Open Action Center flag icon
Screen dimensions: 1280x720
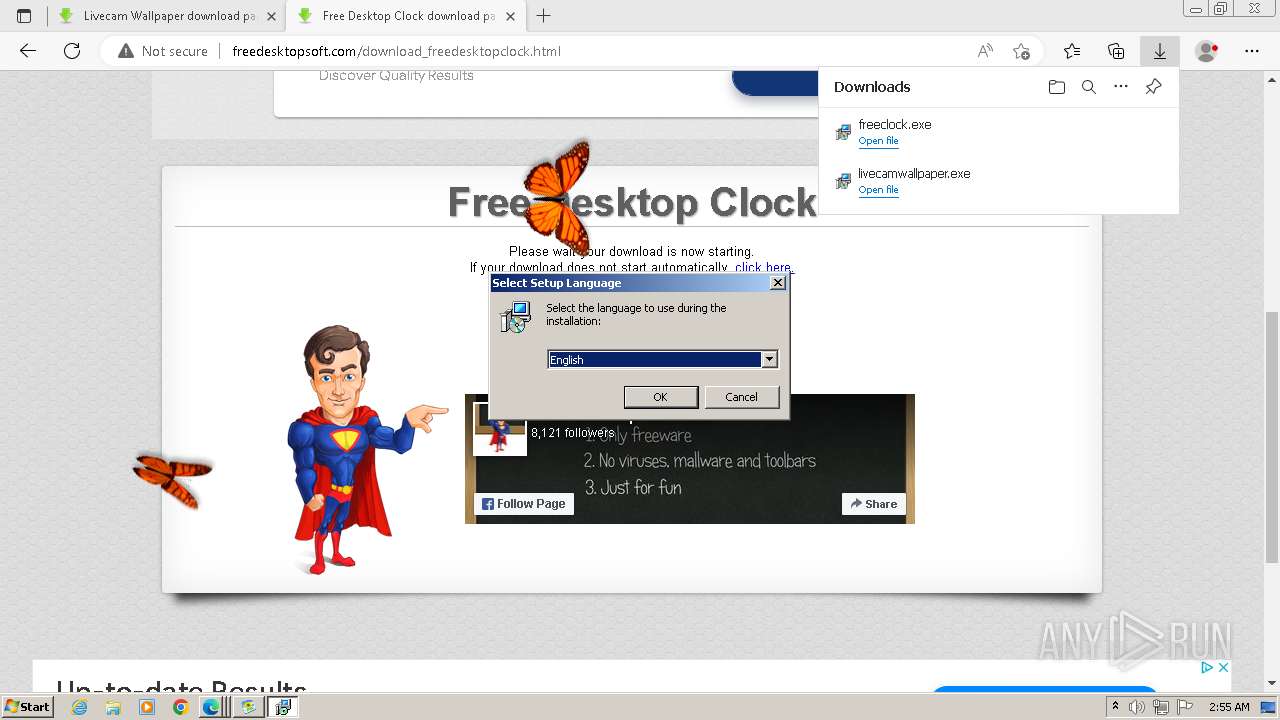click(1185, 707)
